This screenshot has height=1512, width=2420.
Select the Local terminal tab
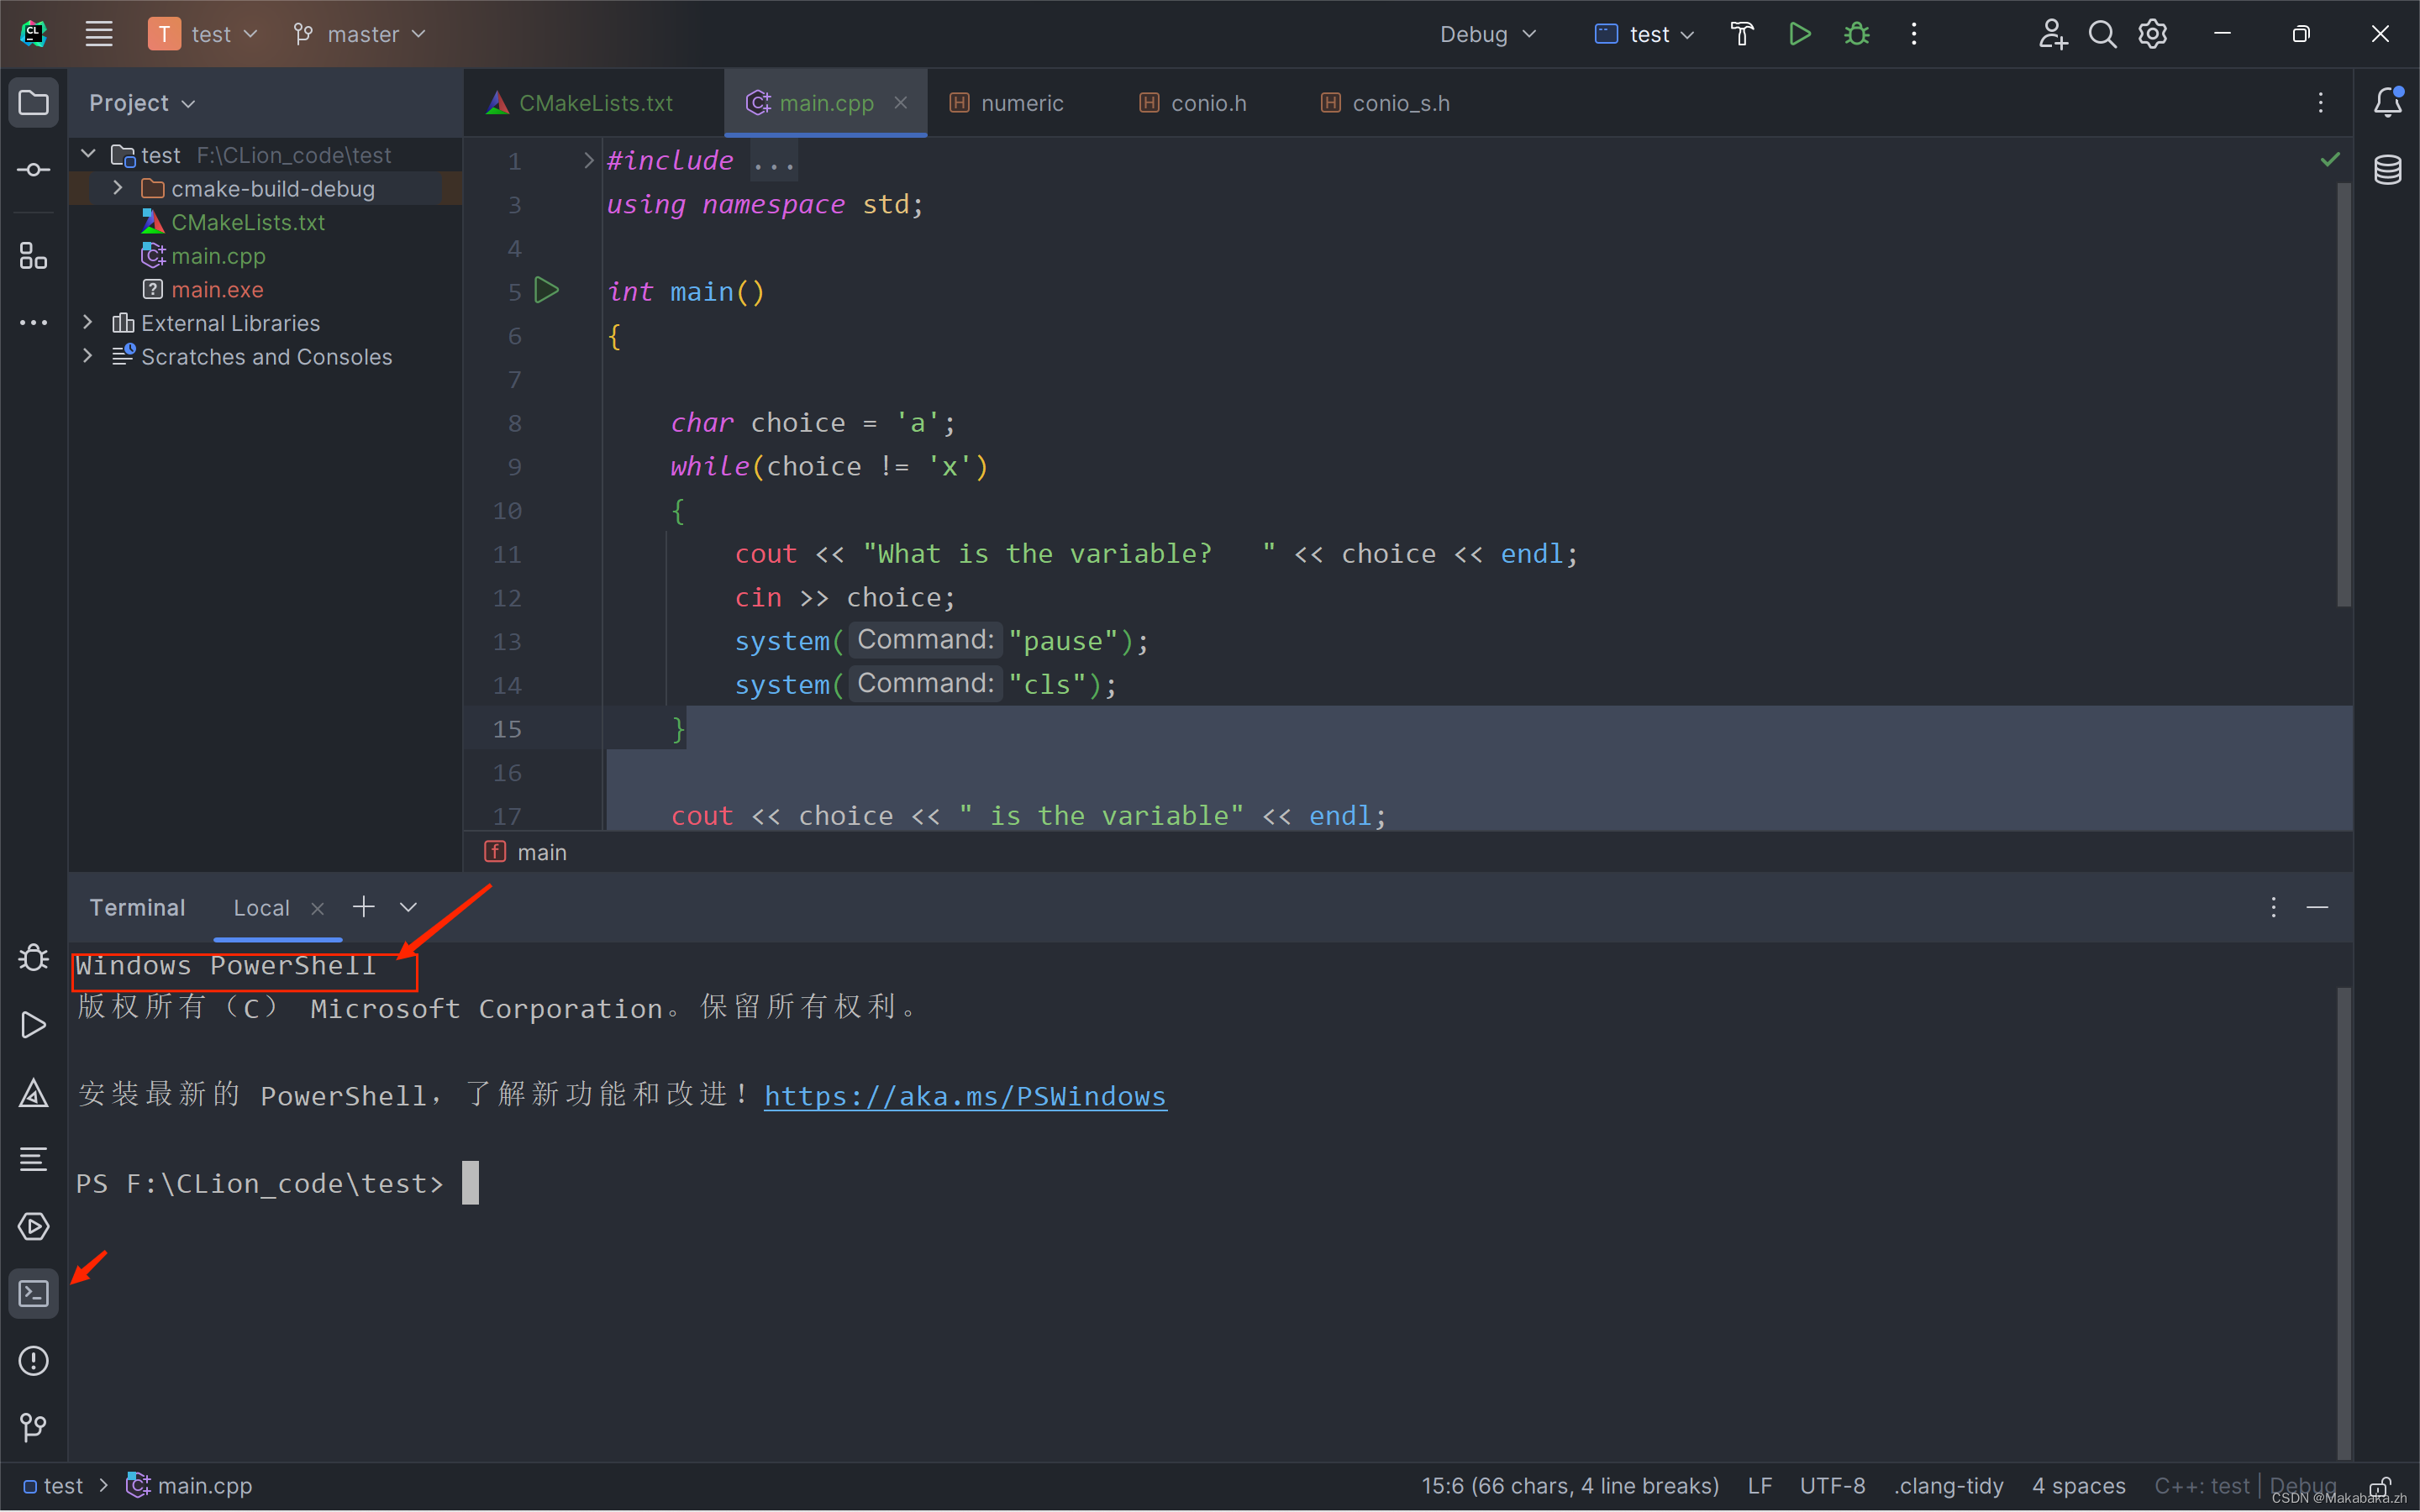pyautogui.click(x=261, y=908)
